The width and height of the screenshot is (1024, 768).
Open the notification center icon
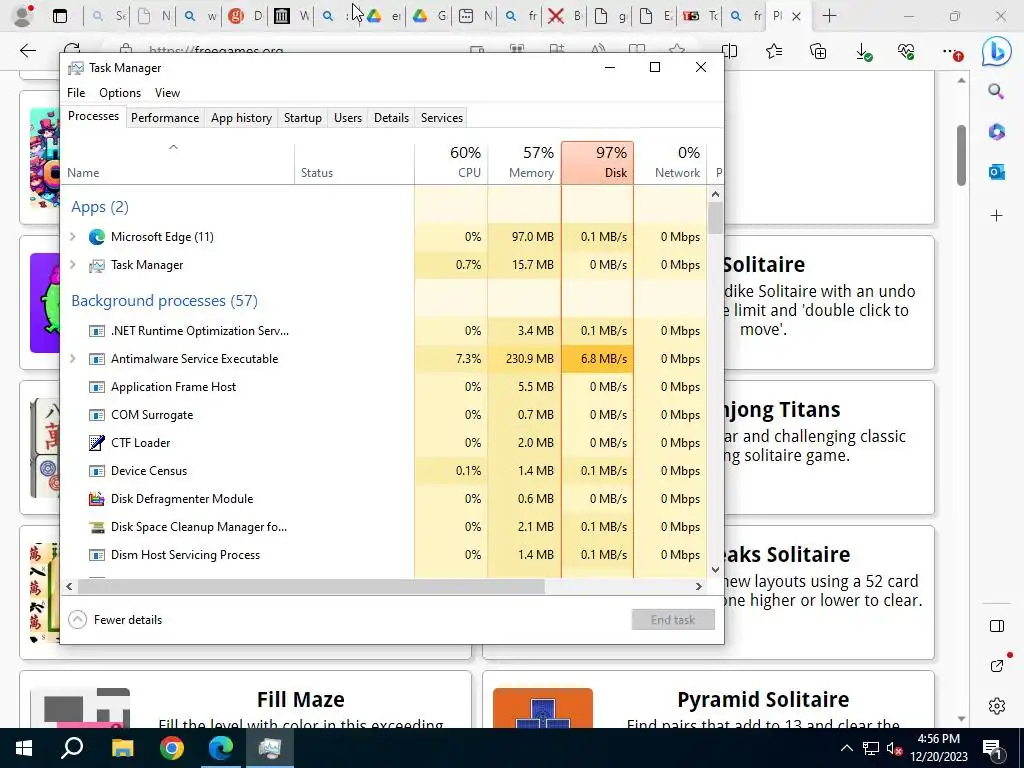(x=992, y=748)
